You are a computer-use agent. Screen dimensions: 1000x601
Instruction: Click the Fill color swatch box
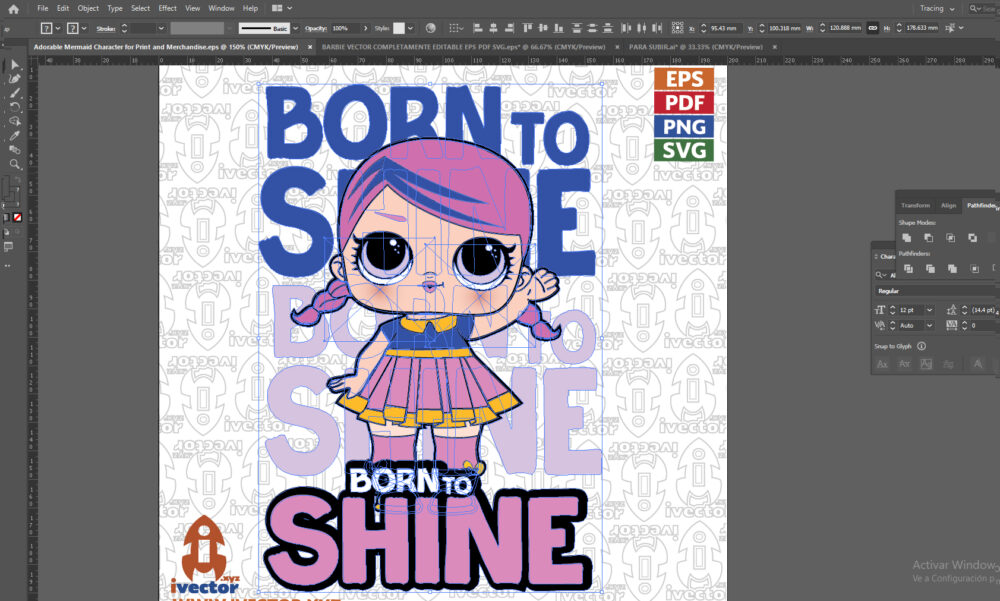[x=47, y=28]
